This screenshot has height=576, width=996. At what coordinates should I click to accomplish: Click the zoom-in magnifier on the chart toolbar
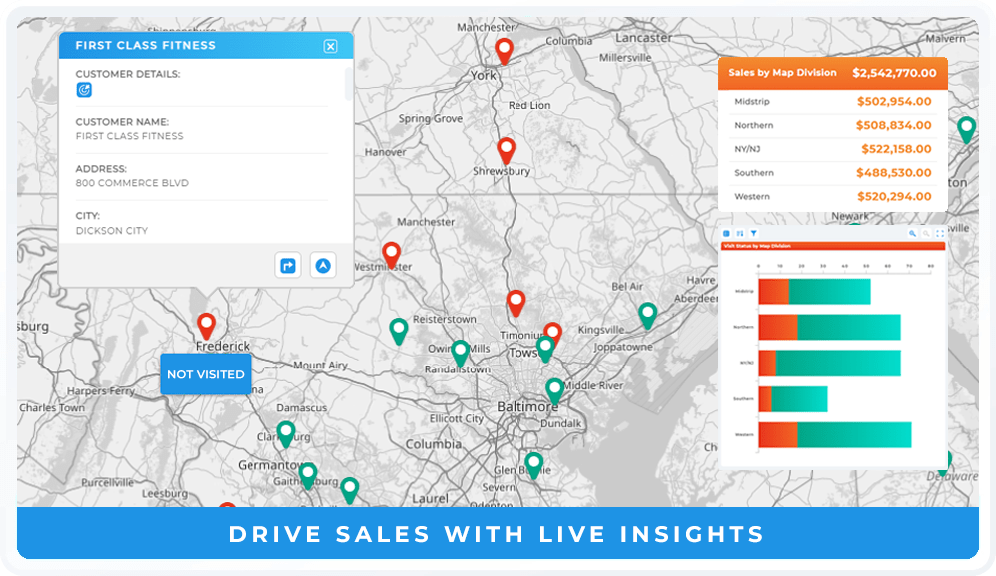click(x=913, y=233)
